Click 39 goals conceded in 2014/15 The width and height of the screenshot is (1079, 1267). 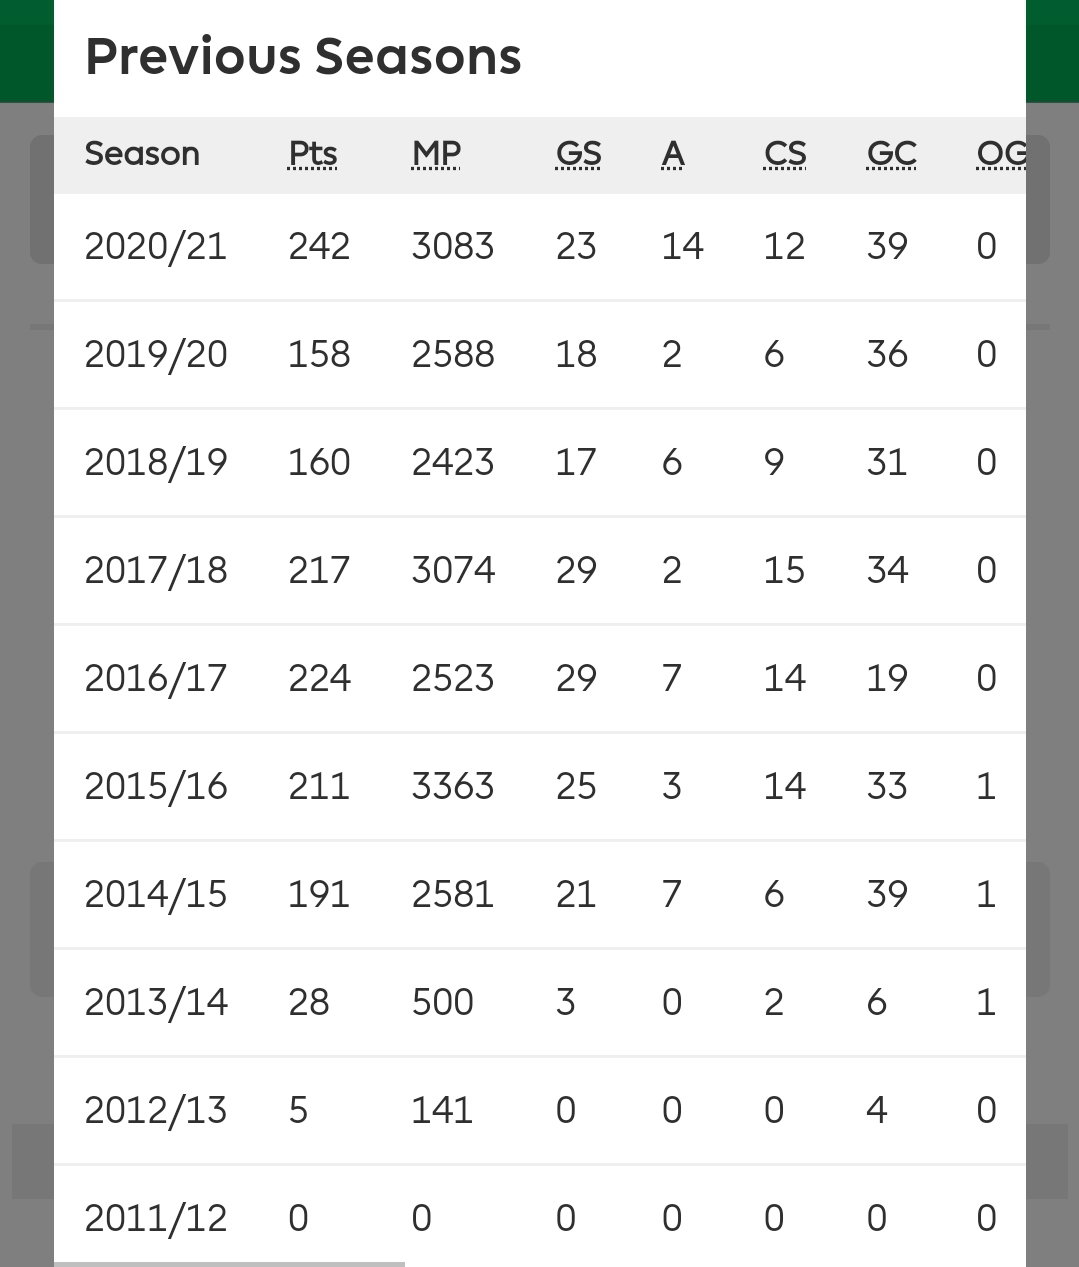coord(887,894)
